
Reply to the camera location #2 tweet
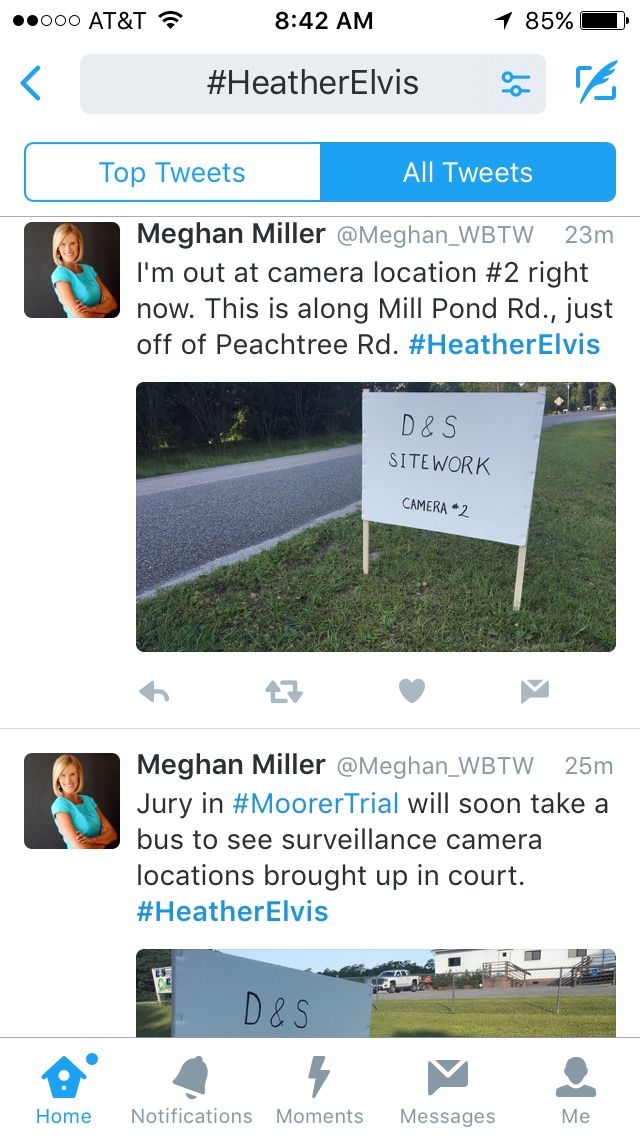coord(154,693)
